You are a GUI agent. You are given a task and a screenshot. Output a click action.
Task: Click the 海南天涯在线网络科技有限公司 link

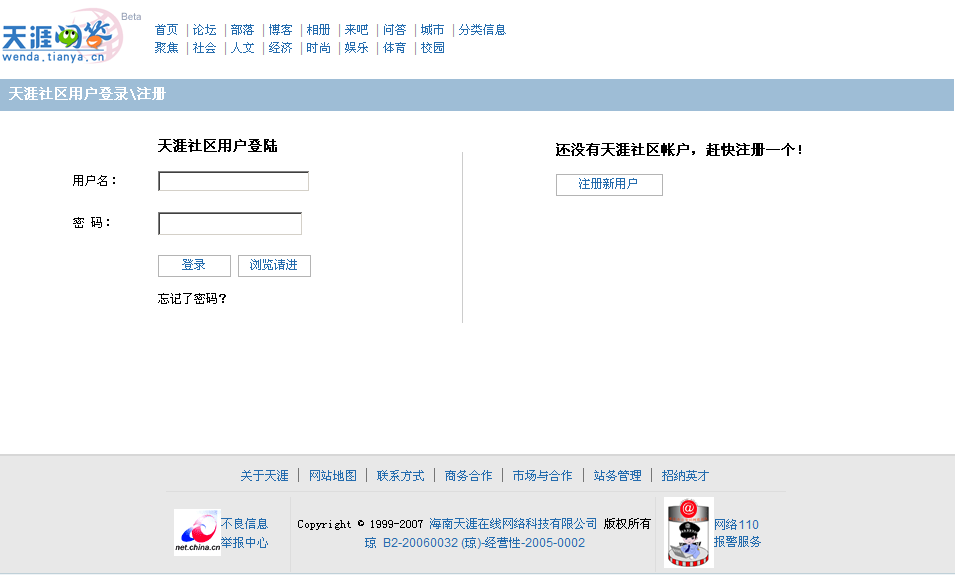pos(513,524)
